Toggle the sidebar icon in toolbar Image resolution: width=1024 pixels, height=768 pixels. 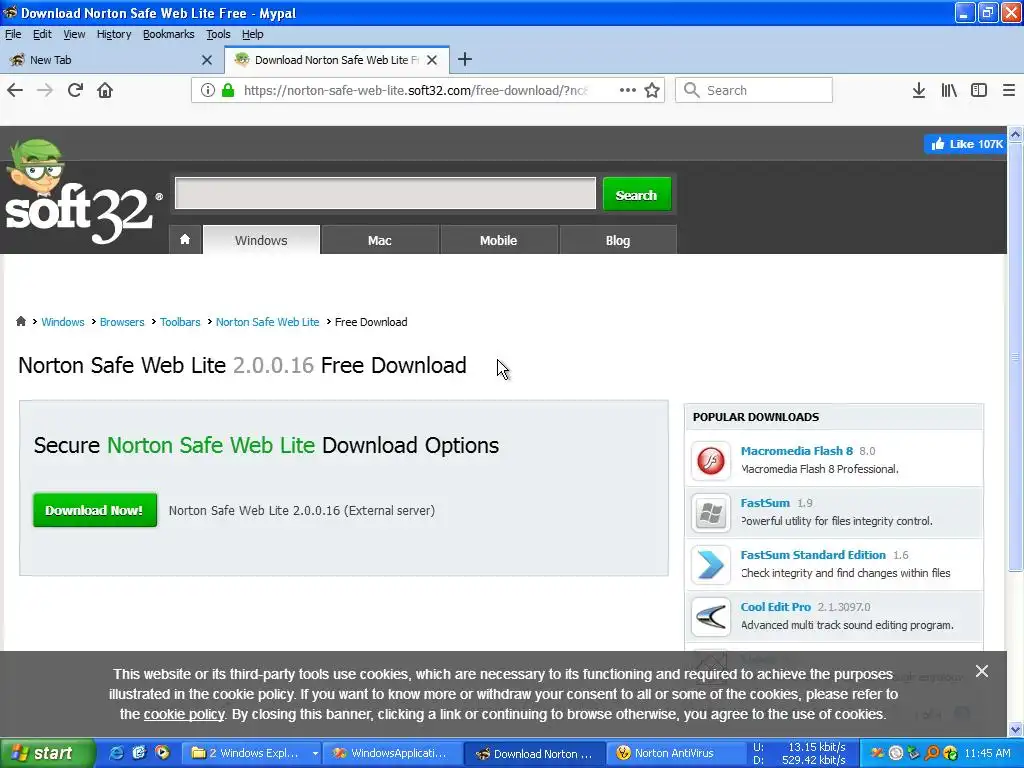[979, 90]
